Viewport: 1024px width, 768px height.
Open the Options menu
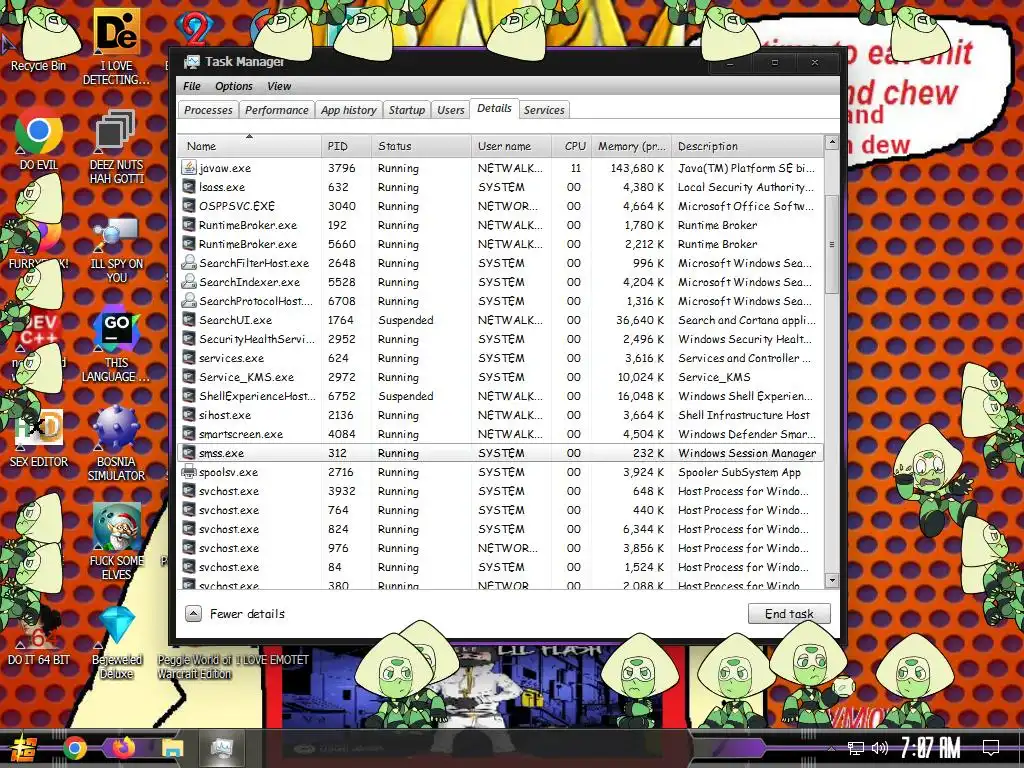click(234, 86)
